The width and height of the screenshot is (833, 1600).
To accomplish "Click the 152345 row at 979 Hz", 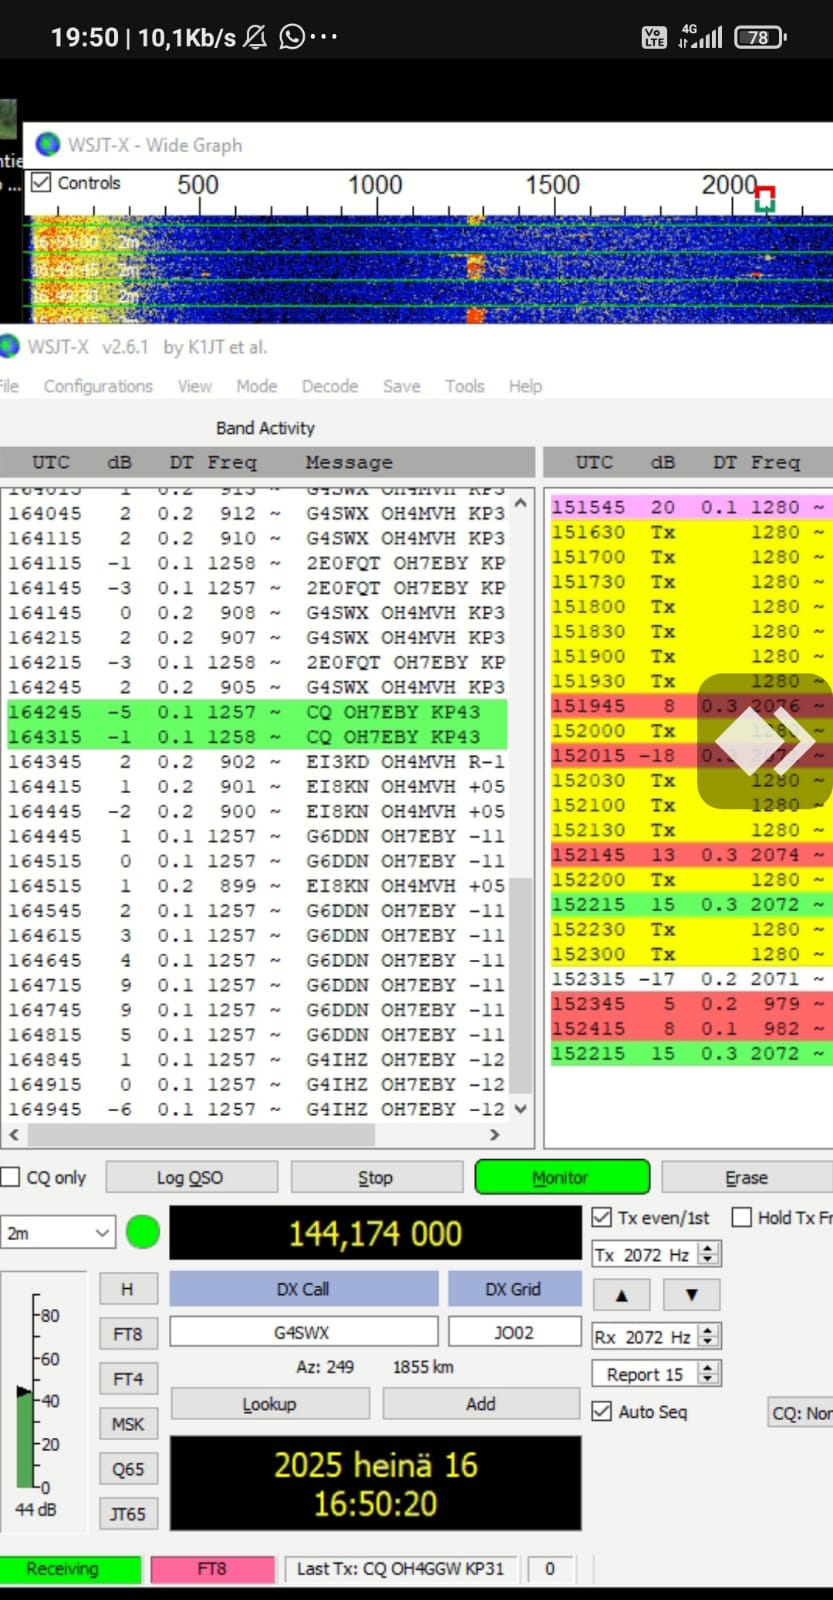I will pos(691,1004).
